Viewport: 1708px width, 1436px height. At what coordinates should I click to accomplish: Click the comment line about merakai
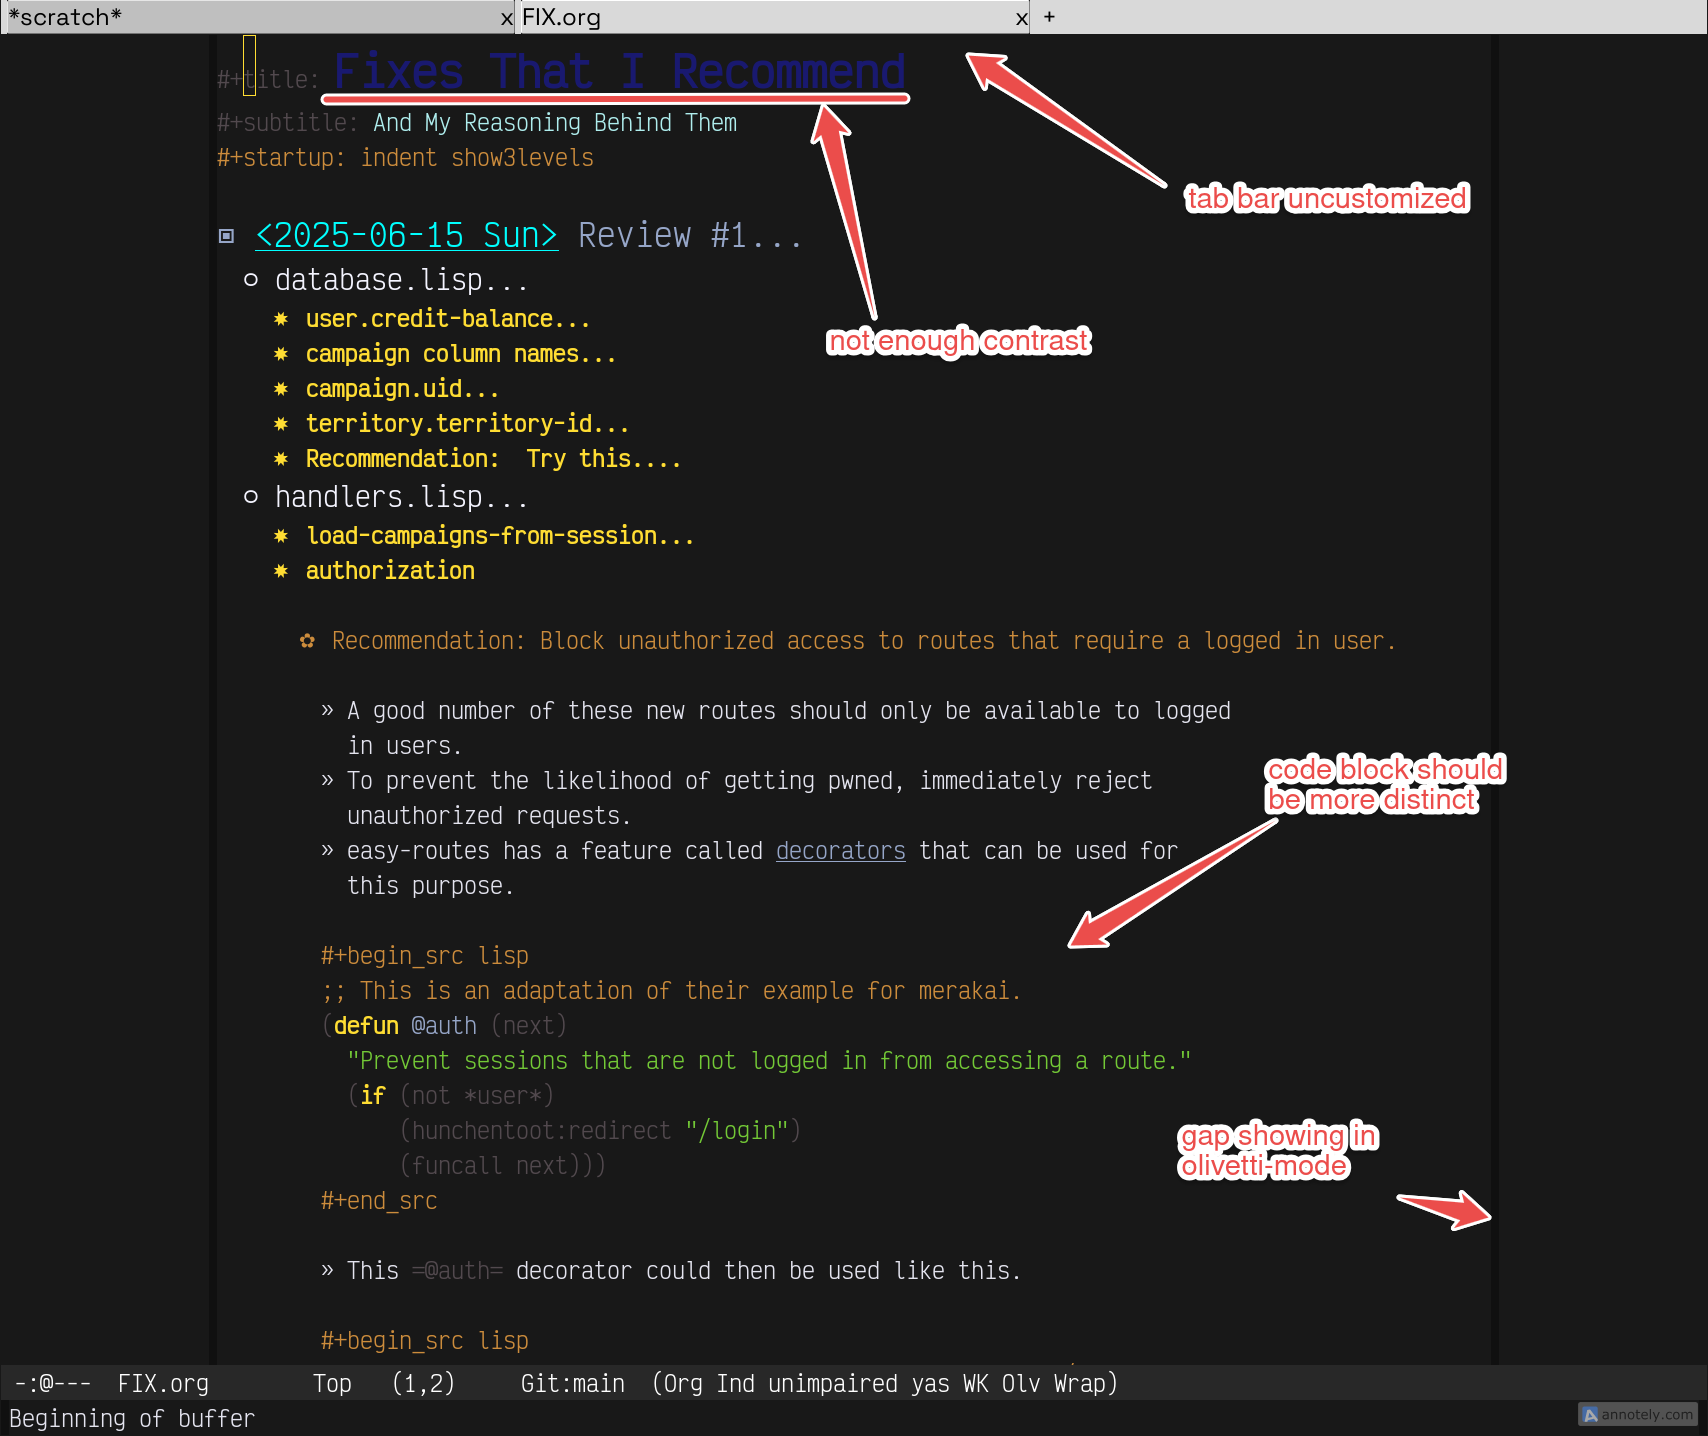point(671,991)
